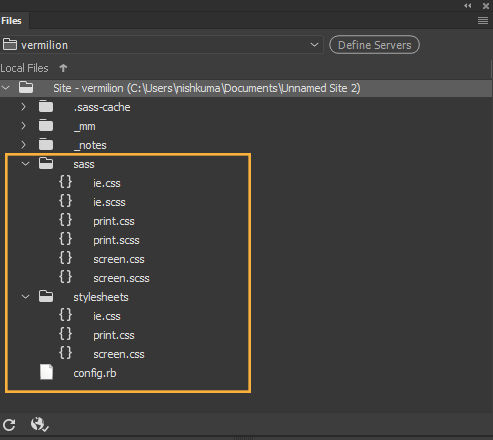Switch to the Files tab
This screenshot has width=493, height=440.
click(11, 21)
